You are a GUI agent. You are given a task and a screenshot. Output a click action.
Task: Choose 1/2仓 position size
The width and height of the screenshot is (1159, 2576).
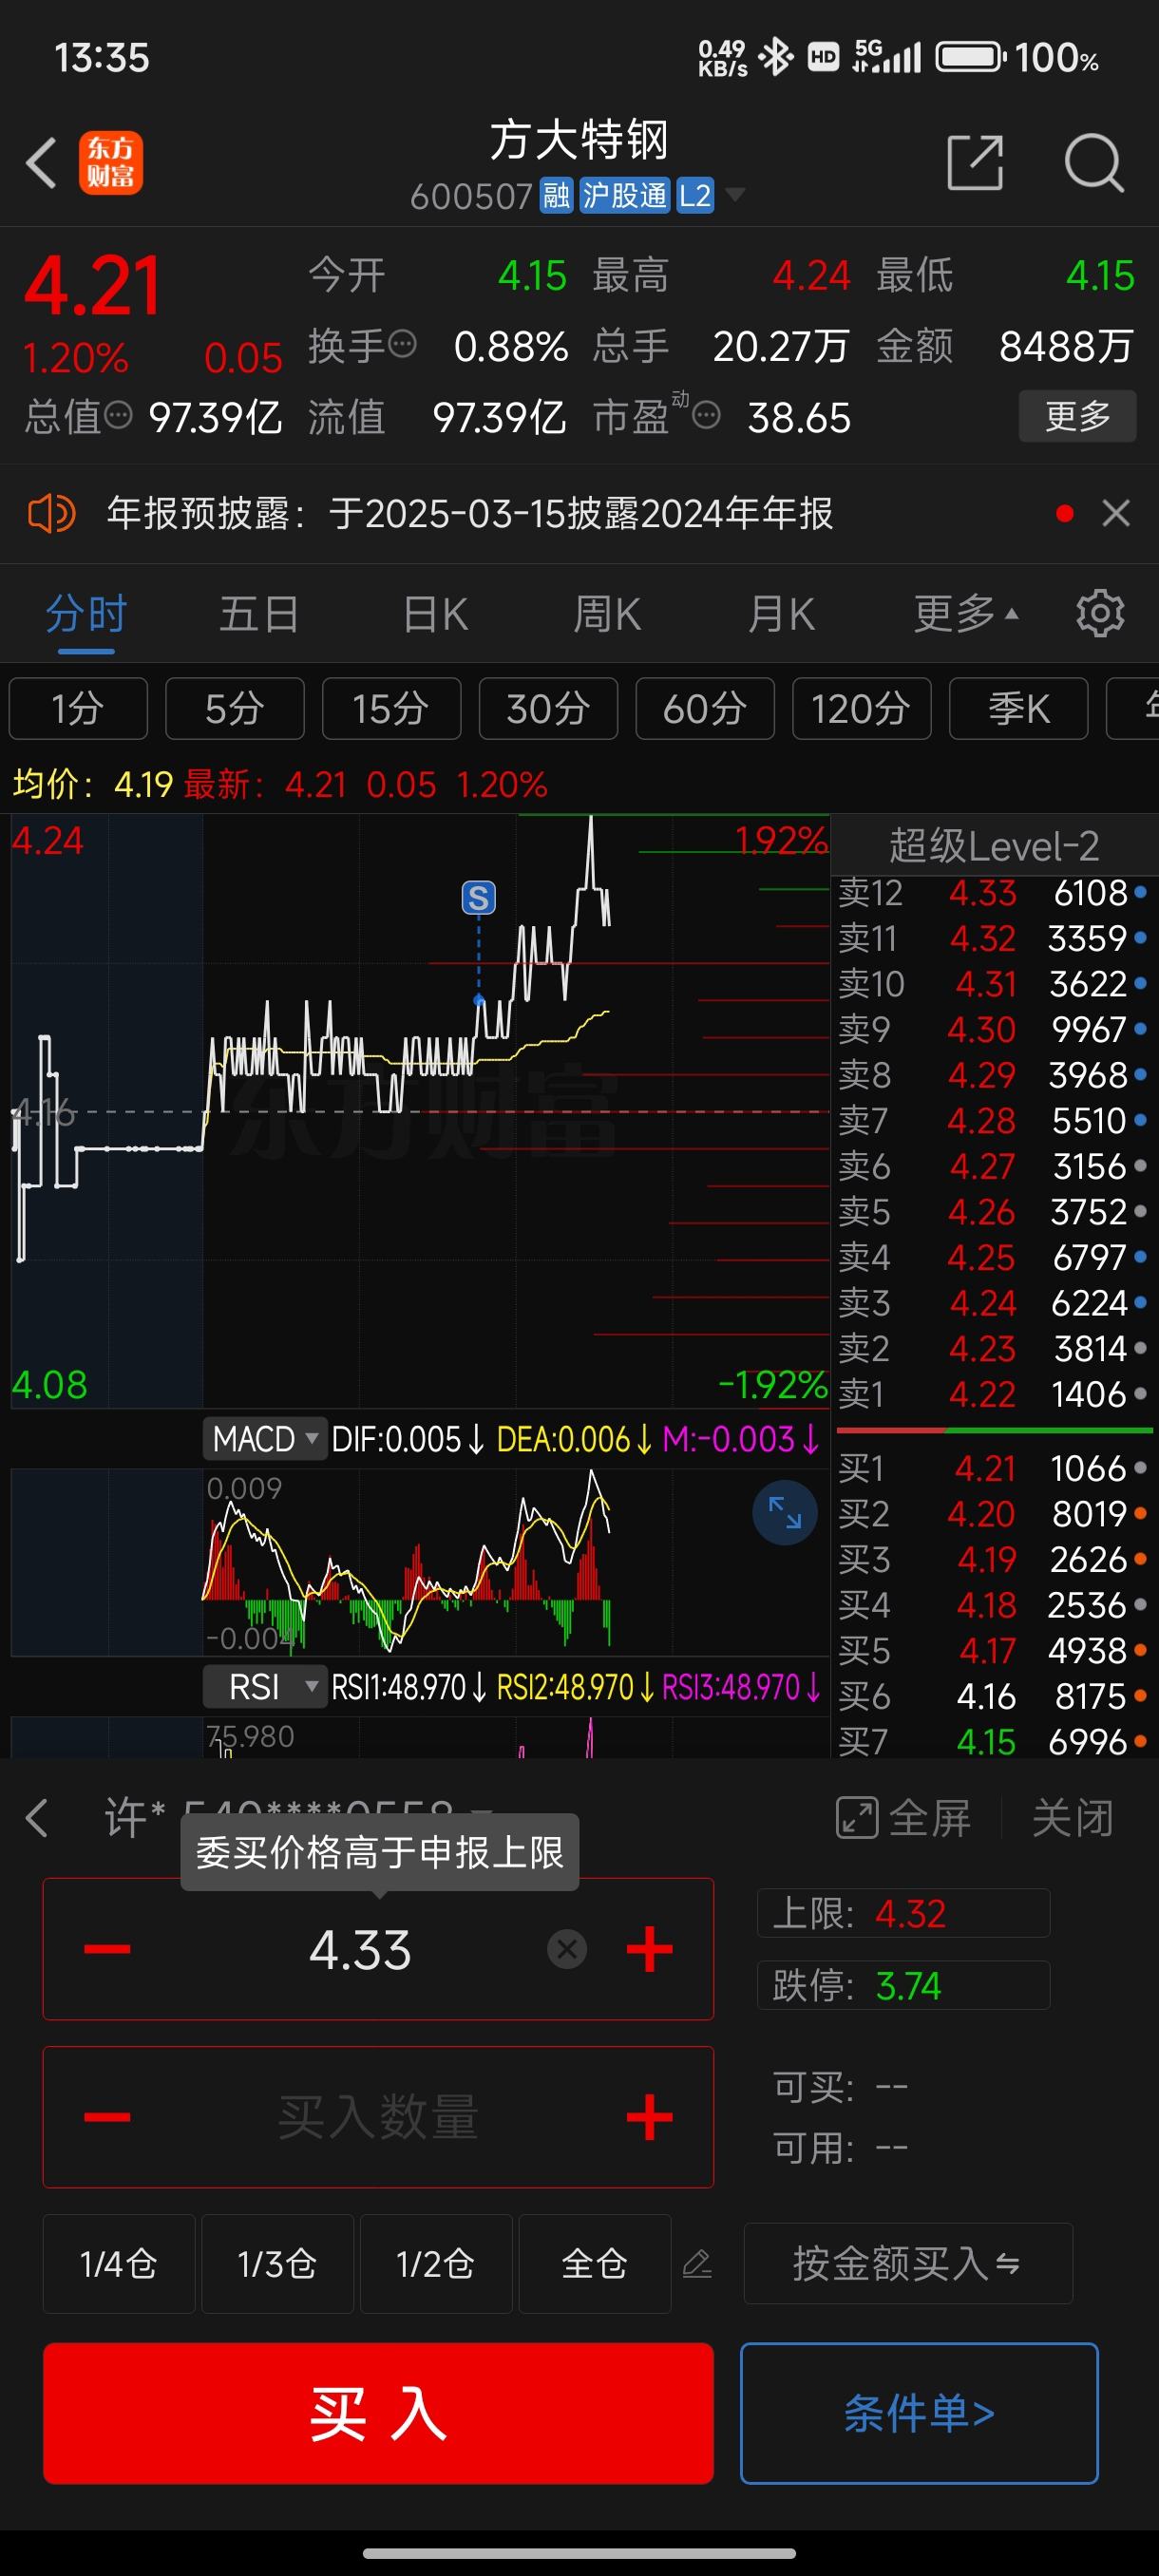(x=436, y=2263)
